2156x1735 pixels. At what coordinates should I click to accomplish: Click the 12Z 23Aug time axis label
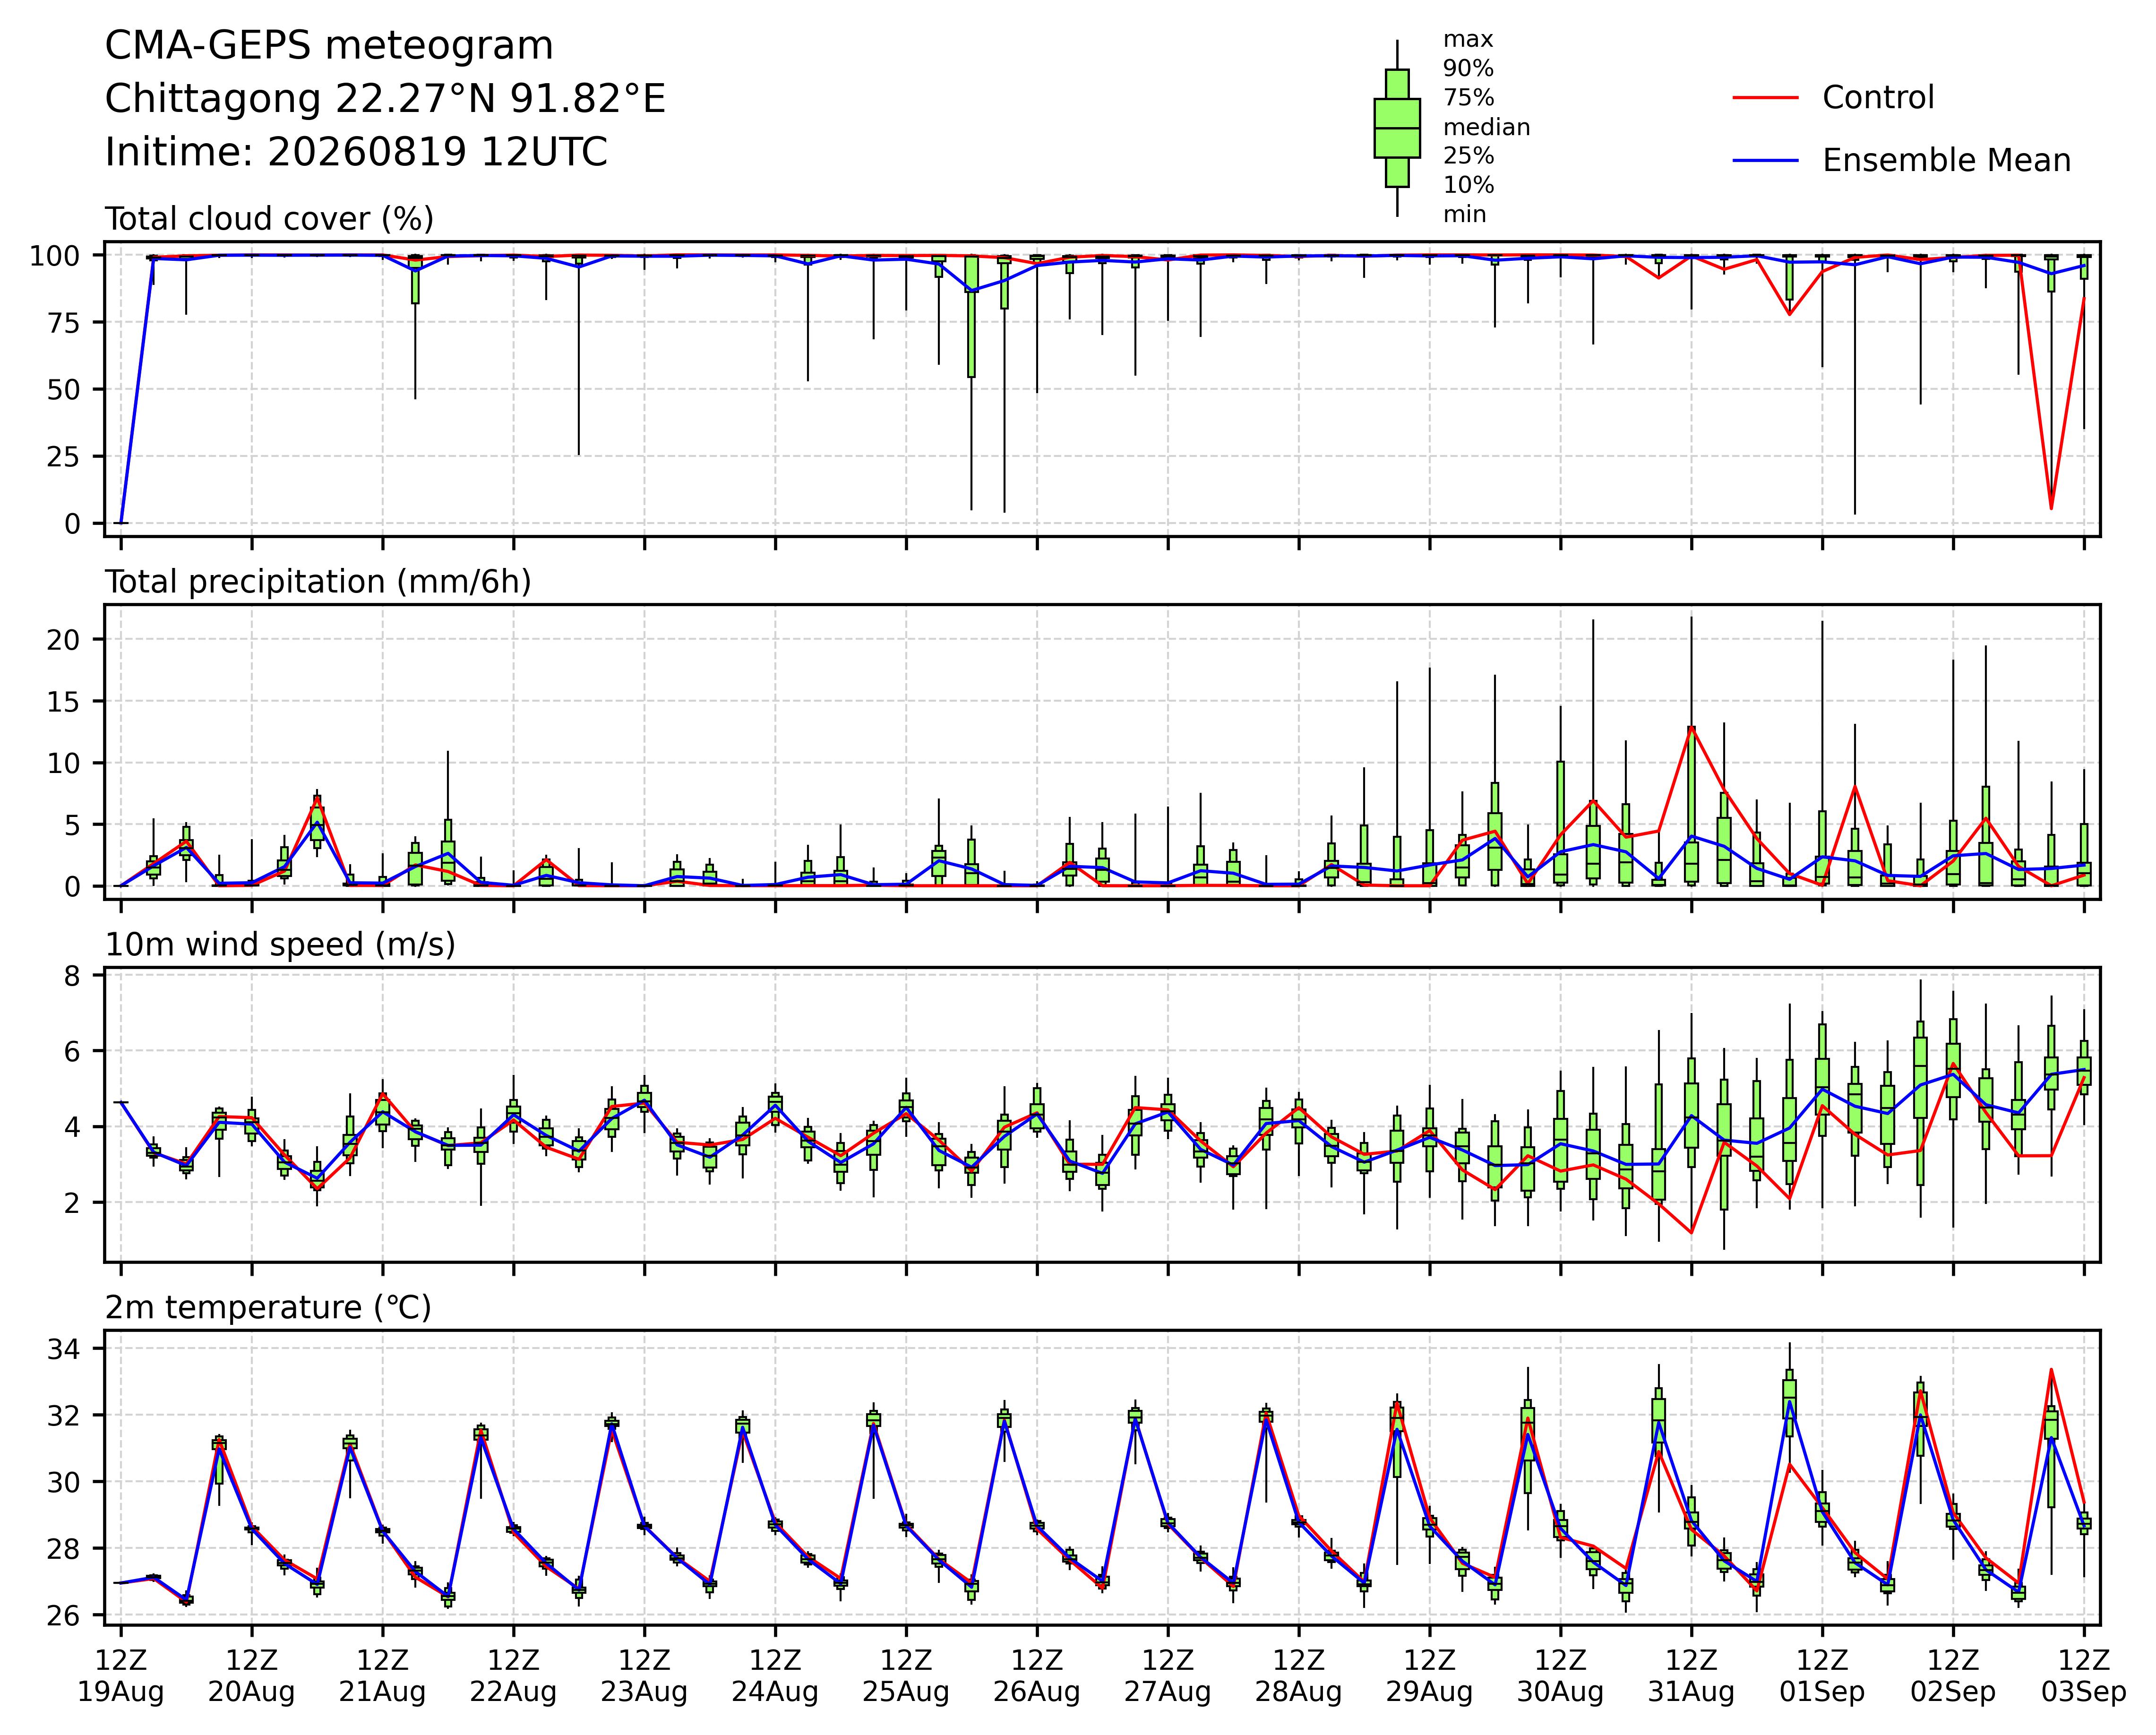coord(644,1676)
